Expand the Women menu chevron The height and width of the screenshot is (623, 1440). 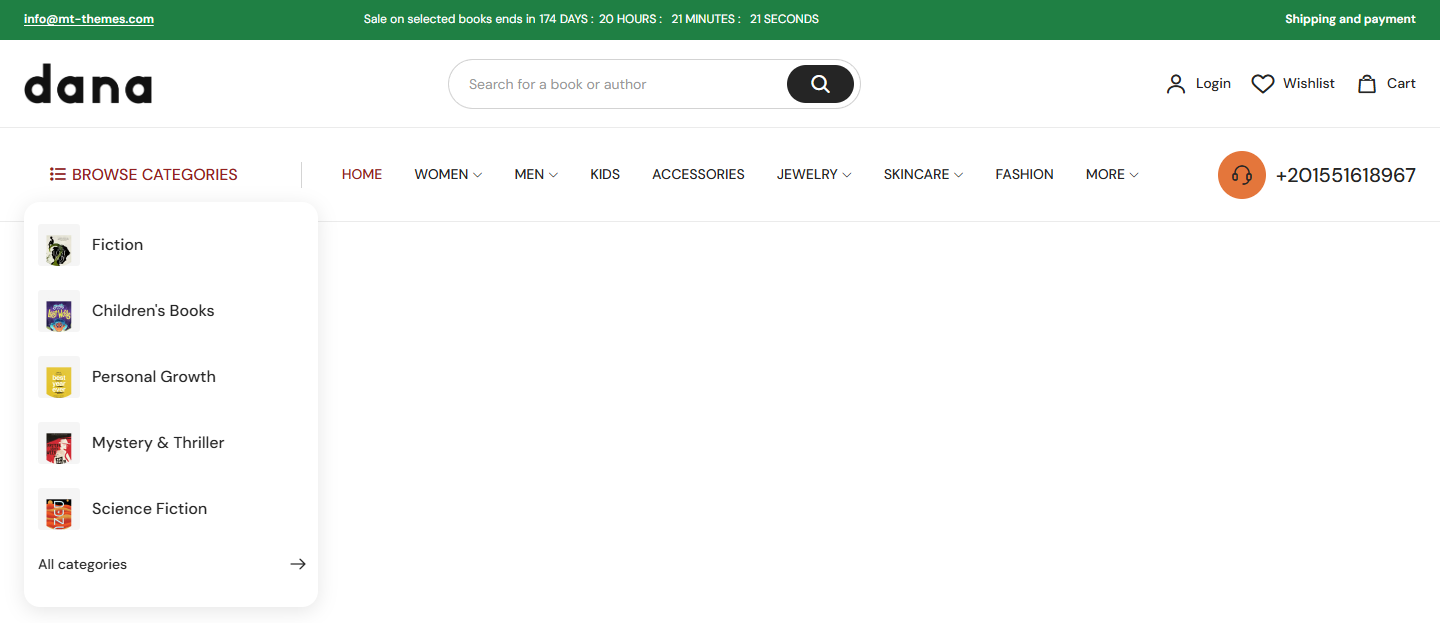pyautogui.click(x=477, y=175)
